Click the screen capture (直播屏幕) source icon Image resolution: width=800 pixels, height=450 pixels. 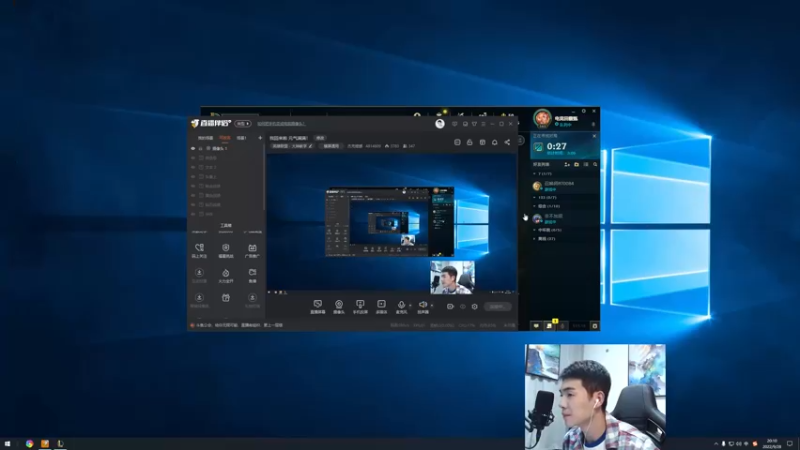click(x=317, y=305)
